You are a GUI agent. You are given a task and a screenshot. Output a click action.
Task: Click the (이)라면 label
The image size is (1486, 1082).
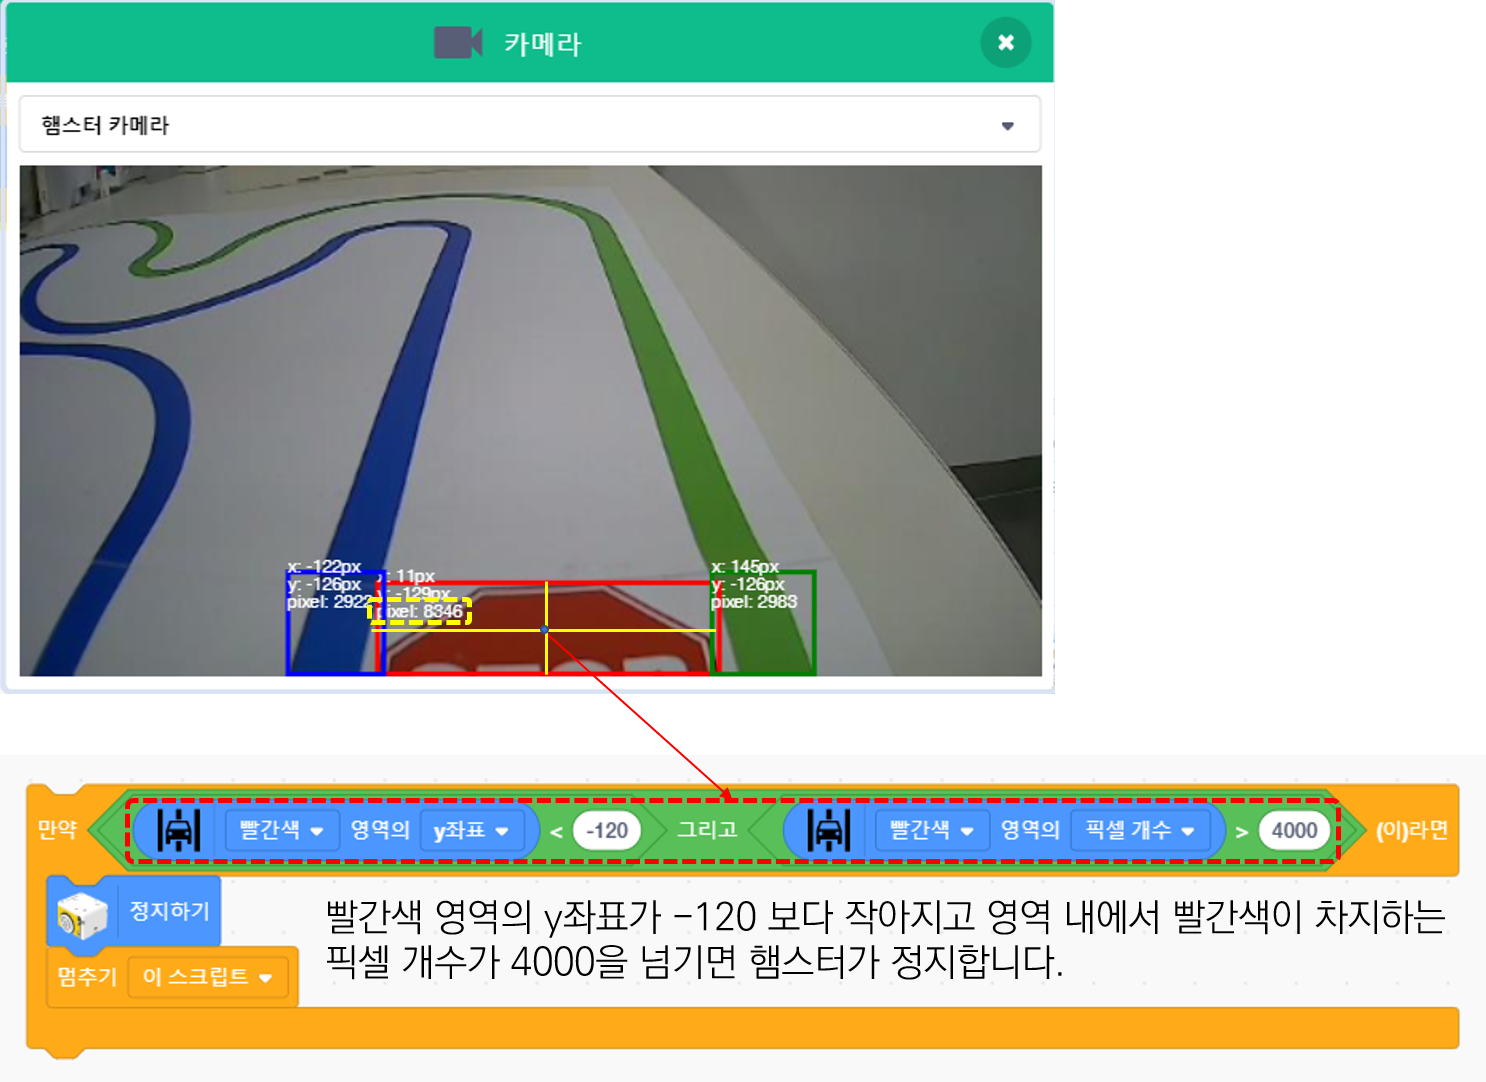click(1411, 830)
